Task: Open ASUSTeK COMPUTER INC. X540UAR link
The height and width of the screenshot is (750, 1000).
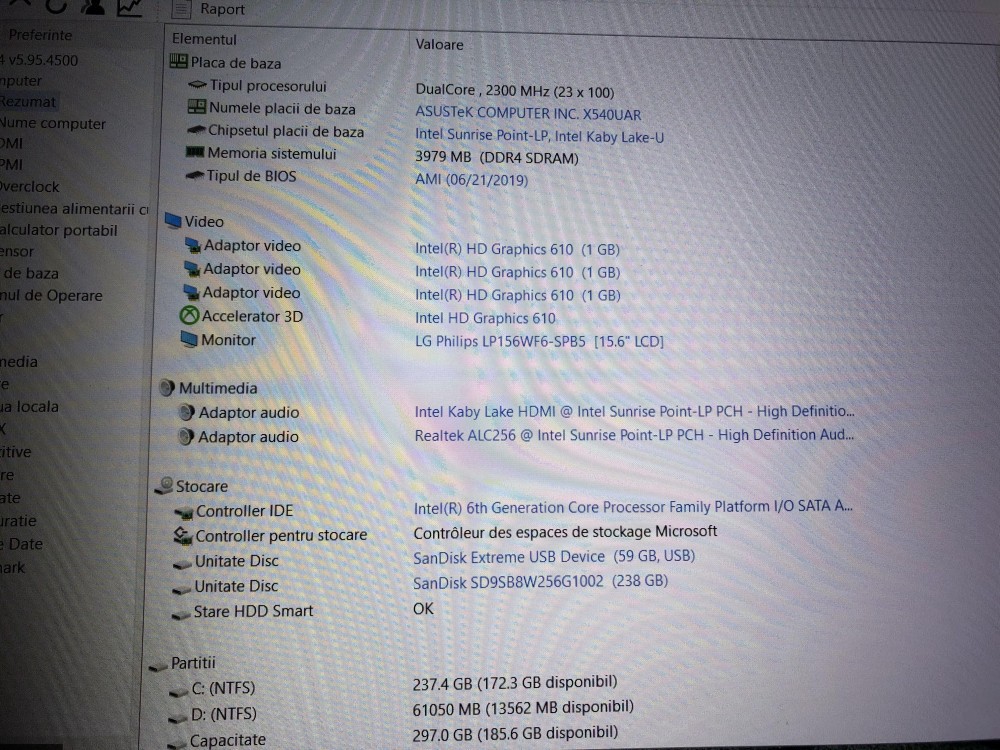Action: (528, 114)
